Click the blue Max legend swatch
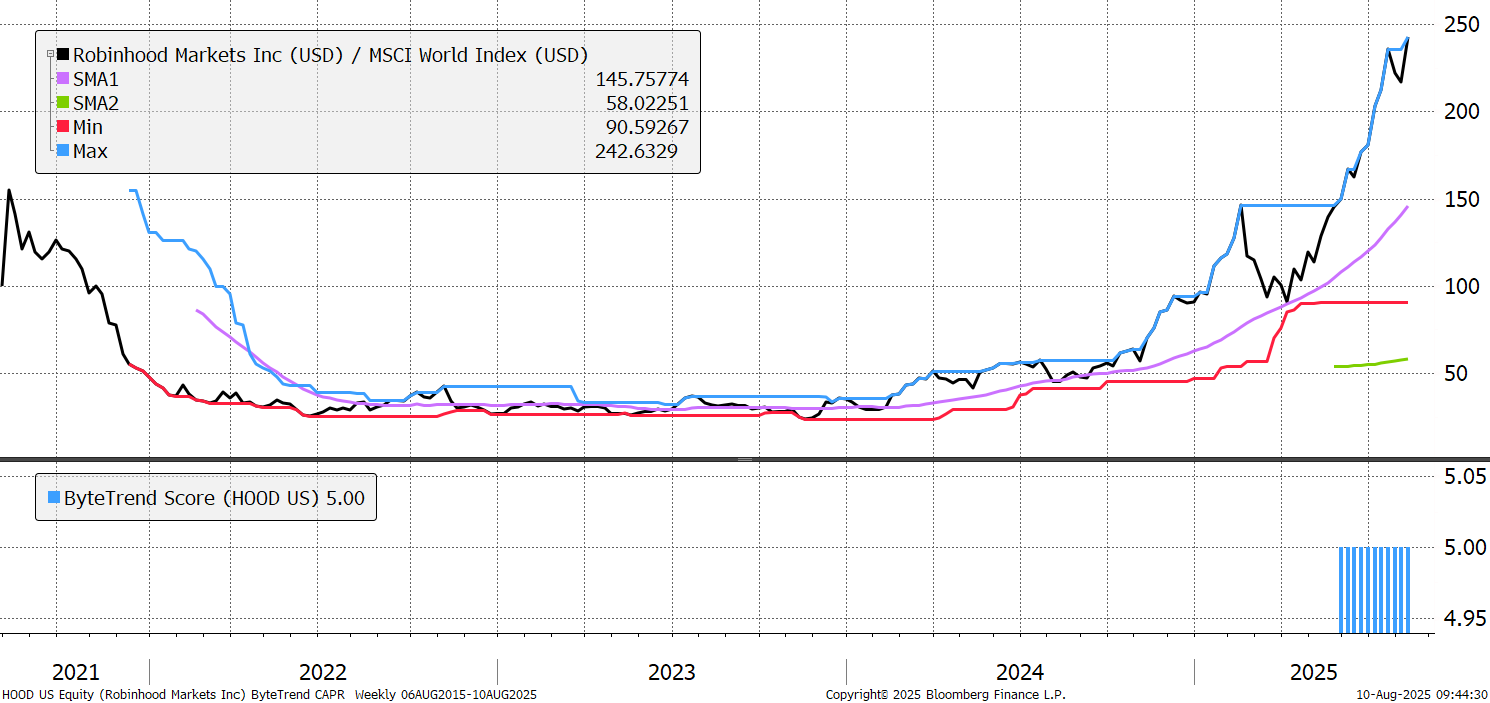This screenshot has height=703, width=1490. click(x=64, y=151)
